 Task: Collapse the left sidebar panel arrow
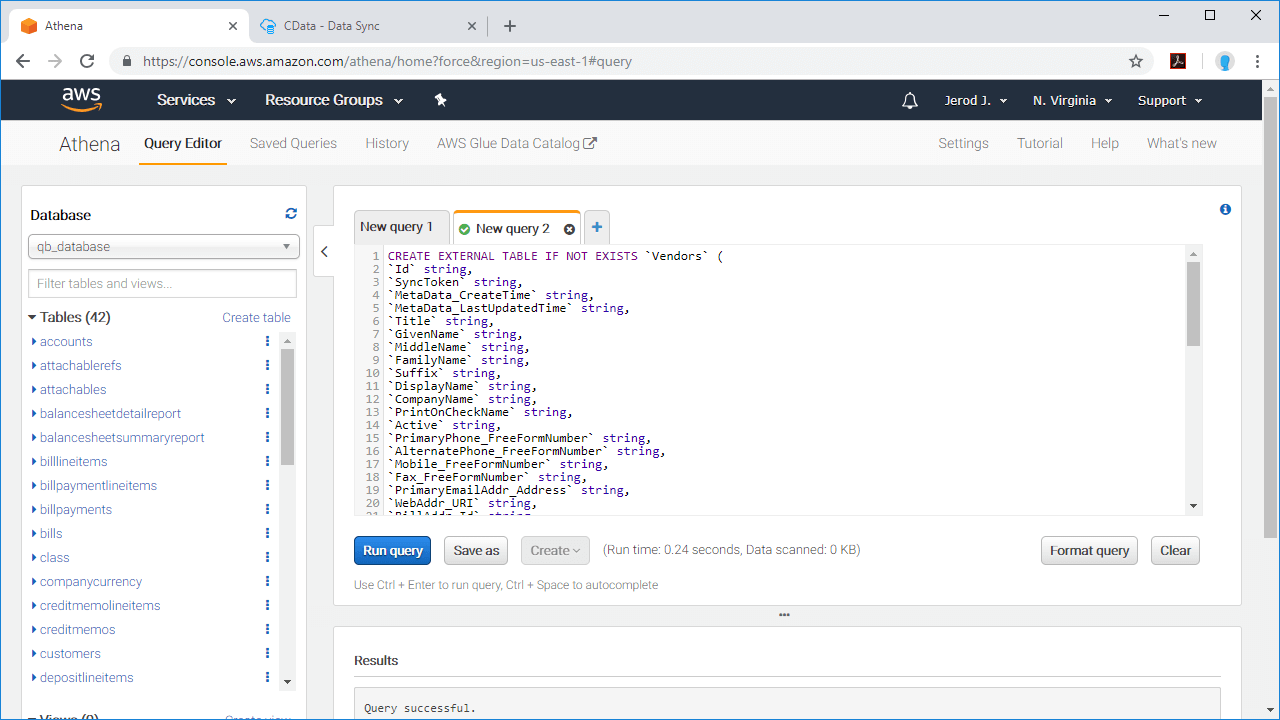(324, 252)
